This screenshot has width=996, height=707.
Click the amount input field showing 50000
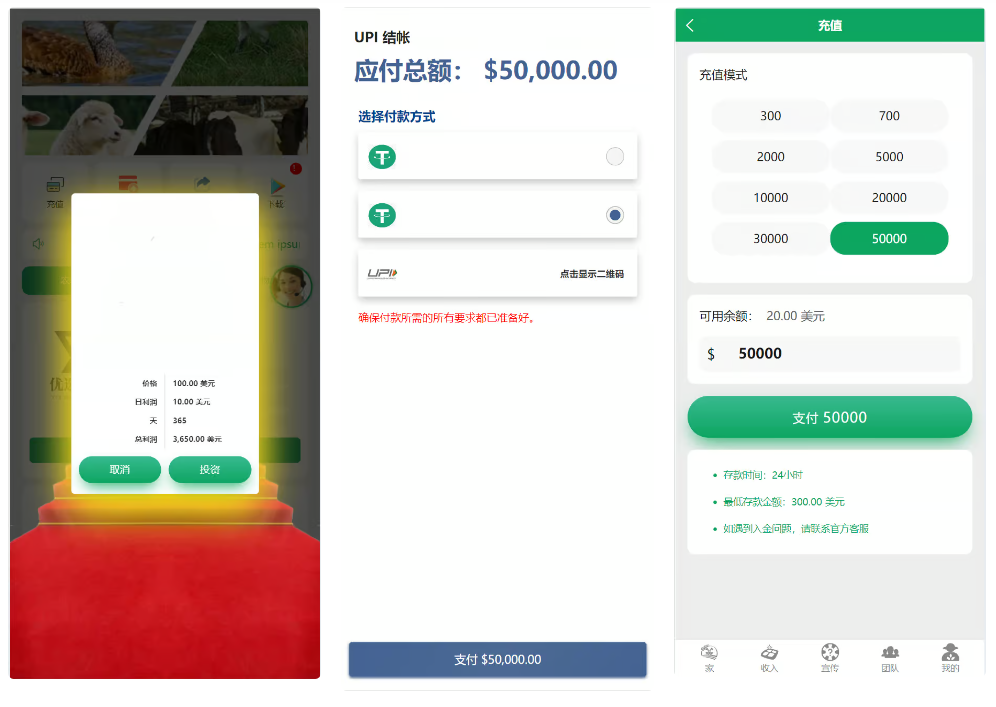pos(830,354)
